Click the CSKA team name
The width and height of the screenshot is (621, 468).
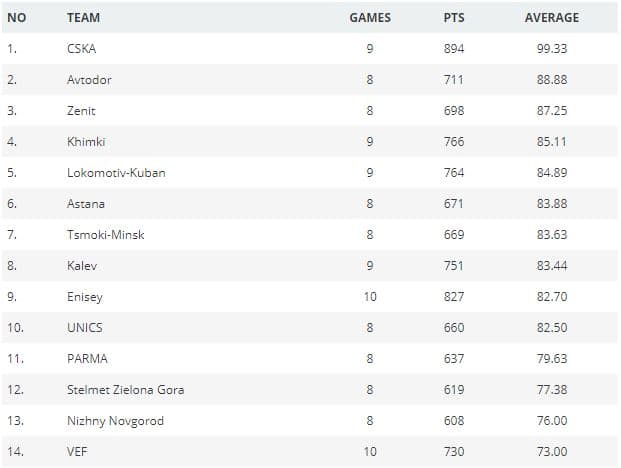pyautogui.click(x=81, y=48)
